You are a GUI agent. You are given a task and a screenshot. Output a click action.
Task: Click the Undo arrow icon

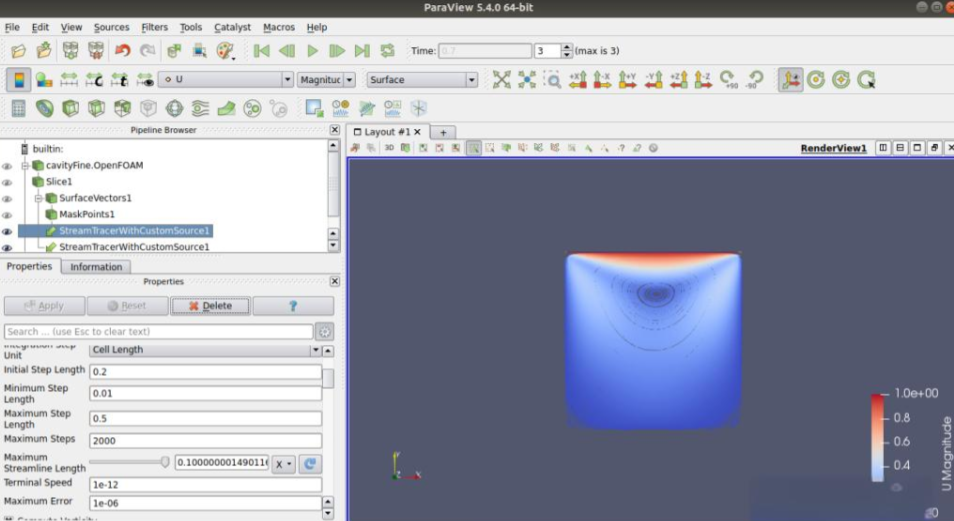click(122, 51)
